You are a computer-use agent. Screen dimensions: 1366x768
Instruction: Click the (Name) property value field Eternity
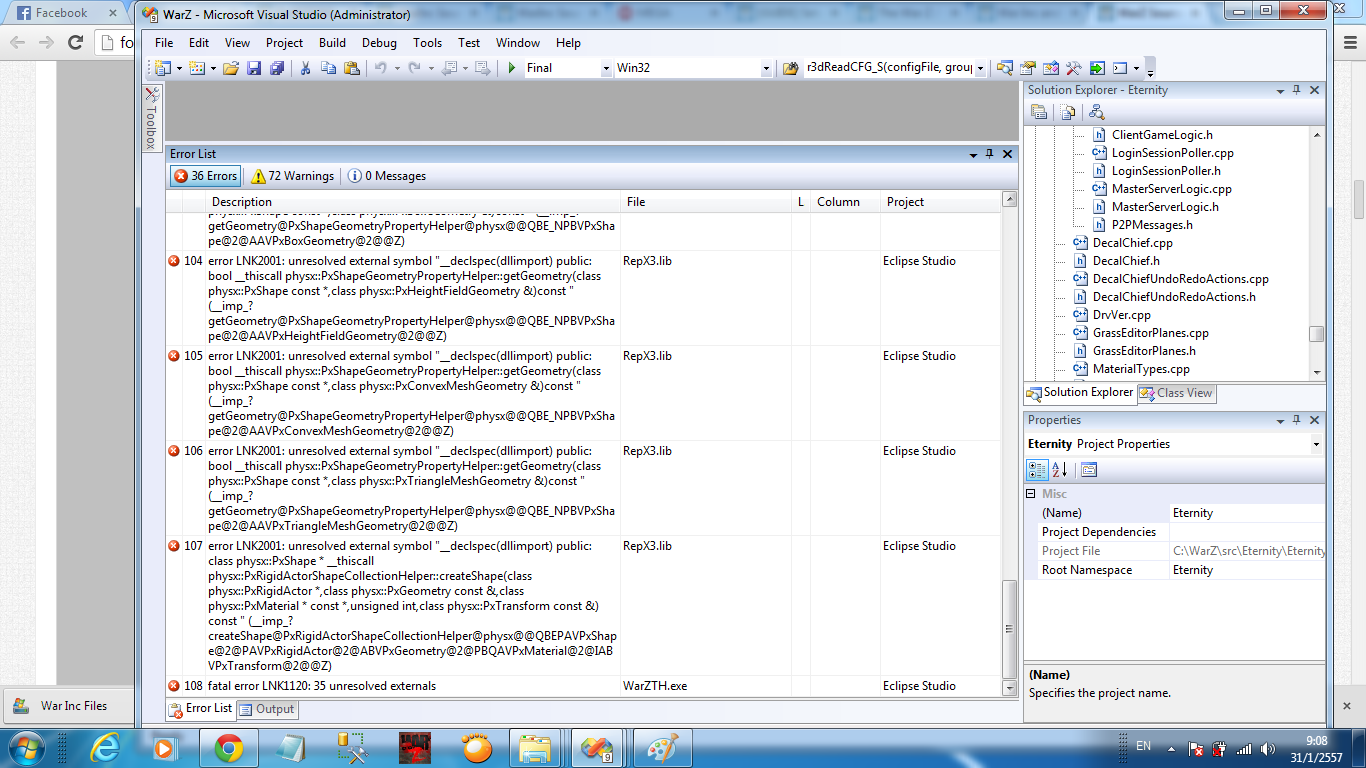click(1247, 513)
